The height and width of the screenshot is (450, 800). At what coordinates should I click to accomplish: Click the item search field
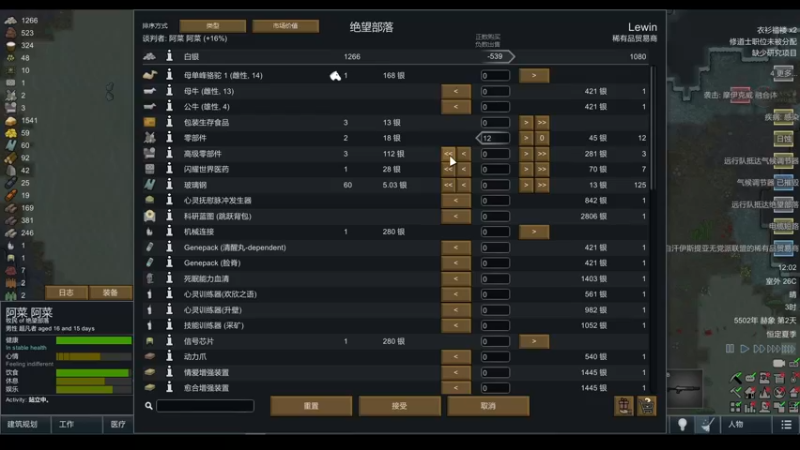point(205,406)
